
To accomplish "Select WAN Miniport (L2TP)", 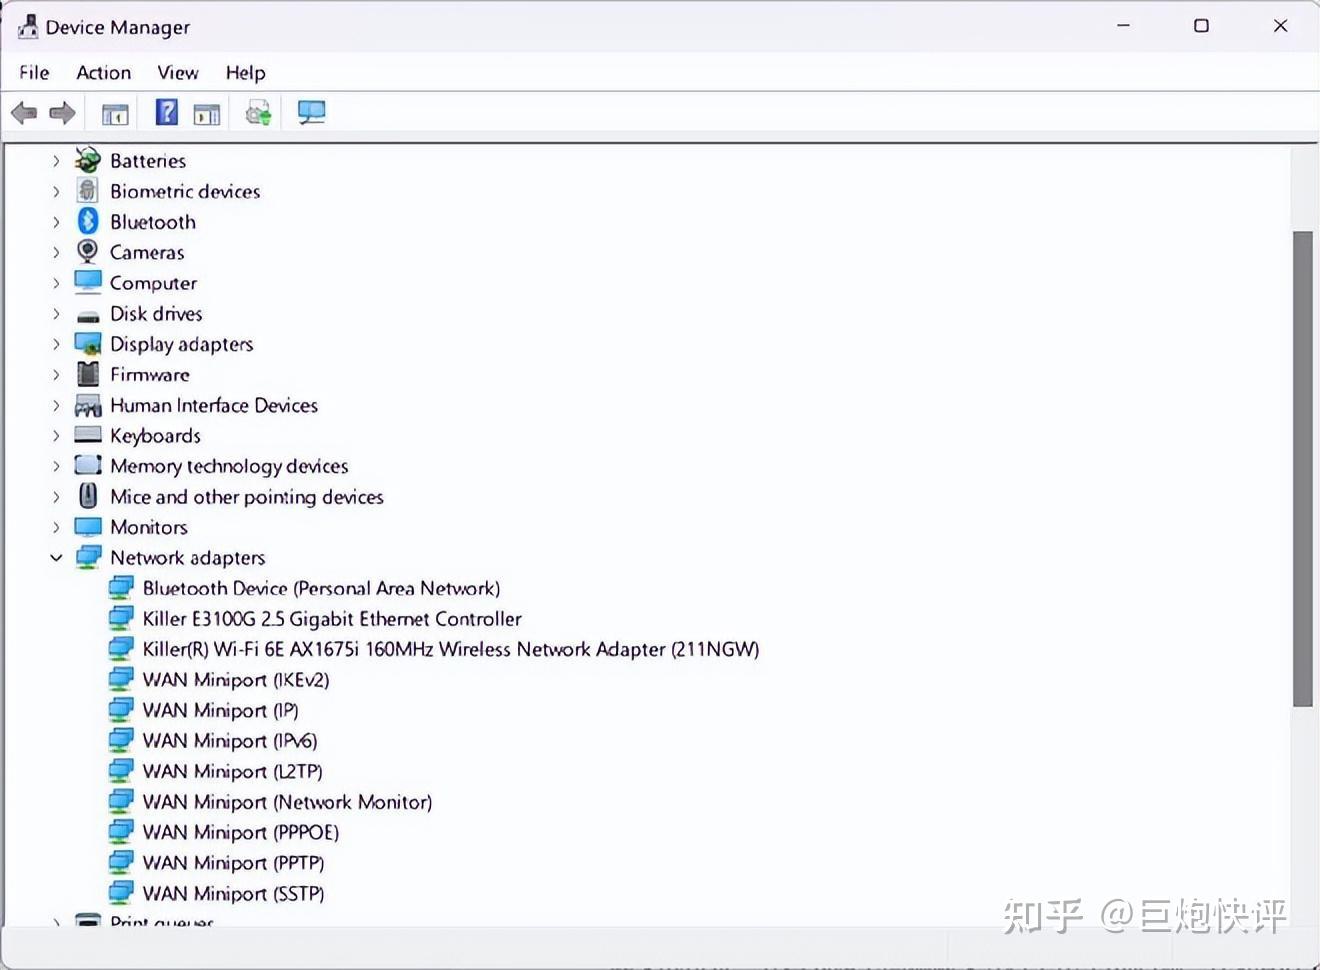I will point(232,771).
